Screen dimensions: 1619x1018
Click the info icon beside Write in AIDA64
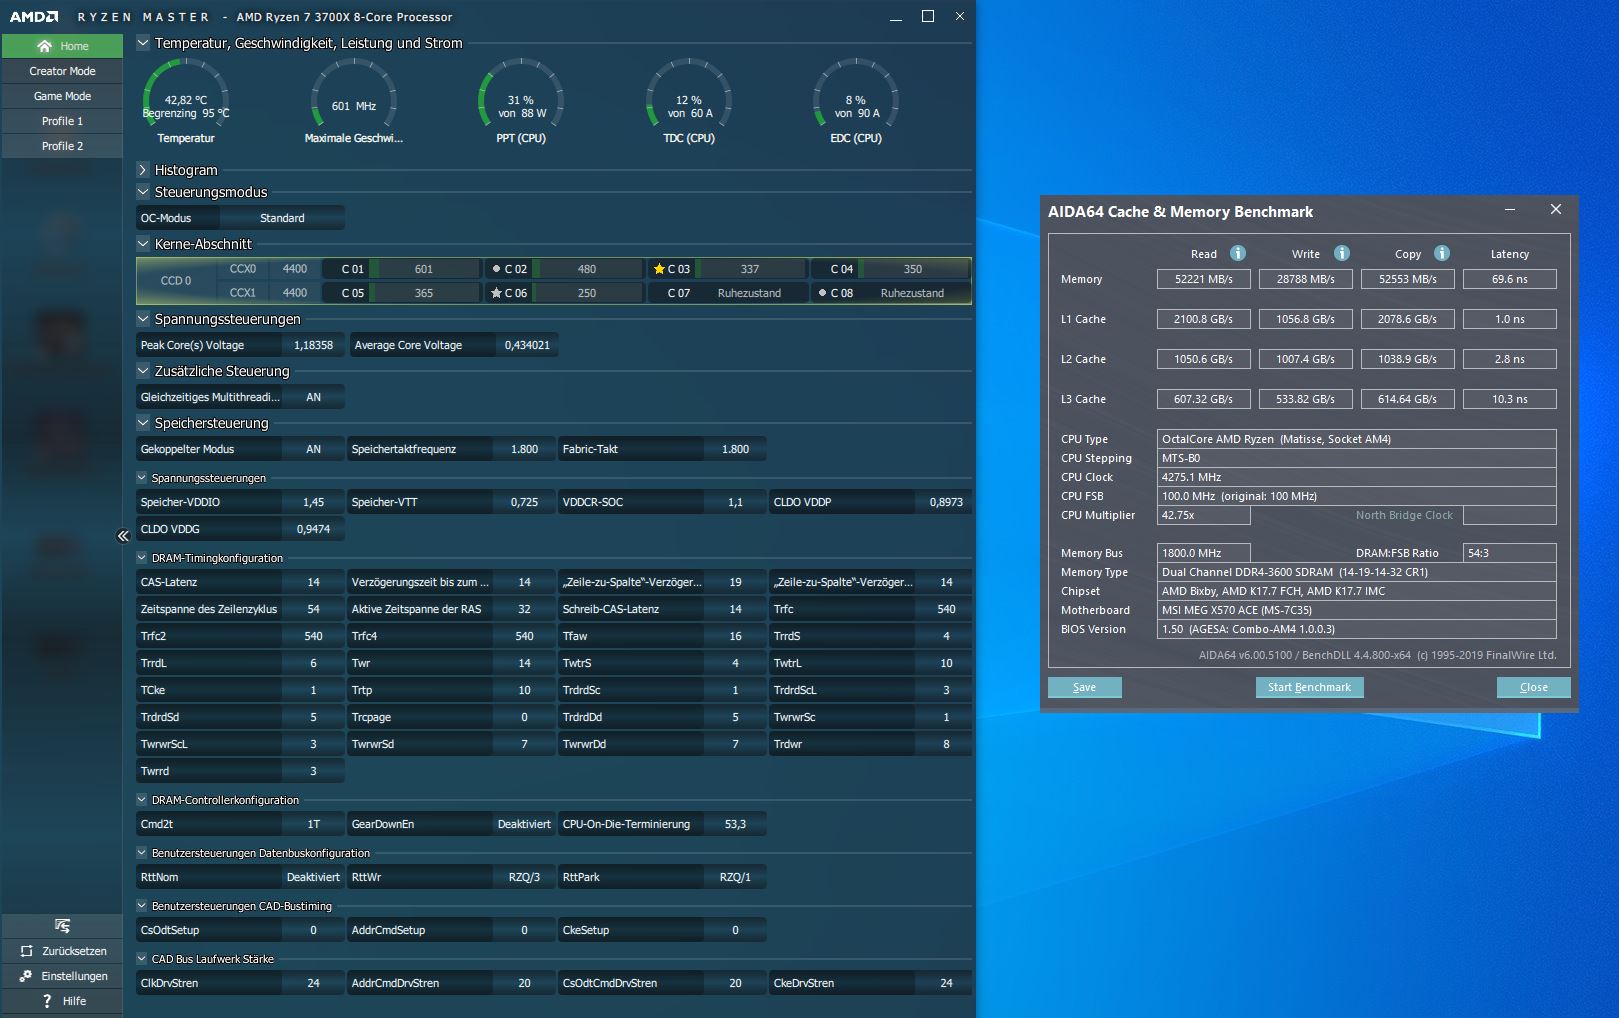1342,253
